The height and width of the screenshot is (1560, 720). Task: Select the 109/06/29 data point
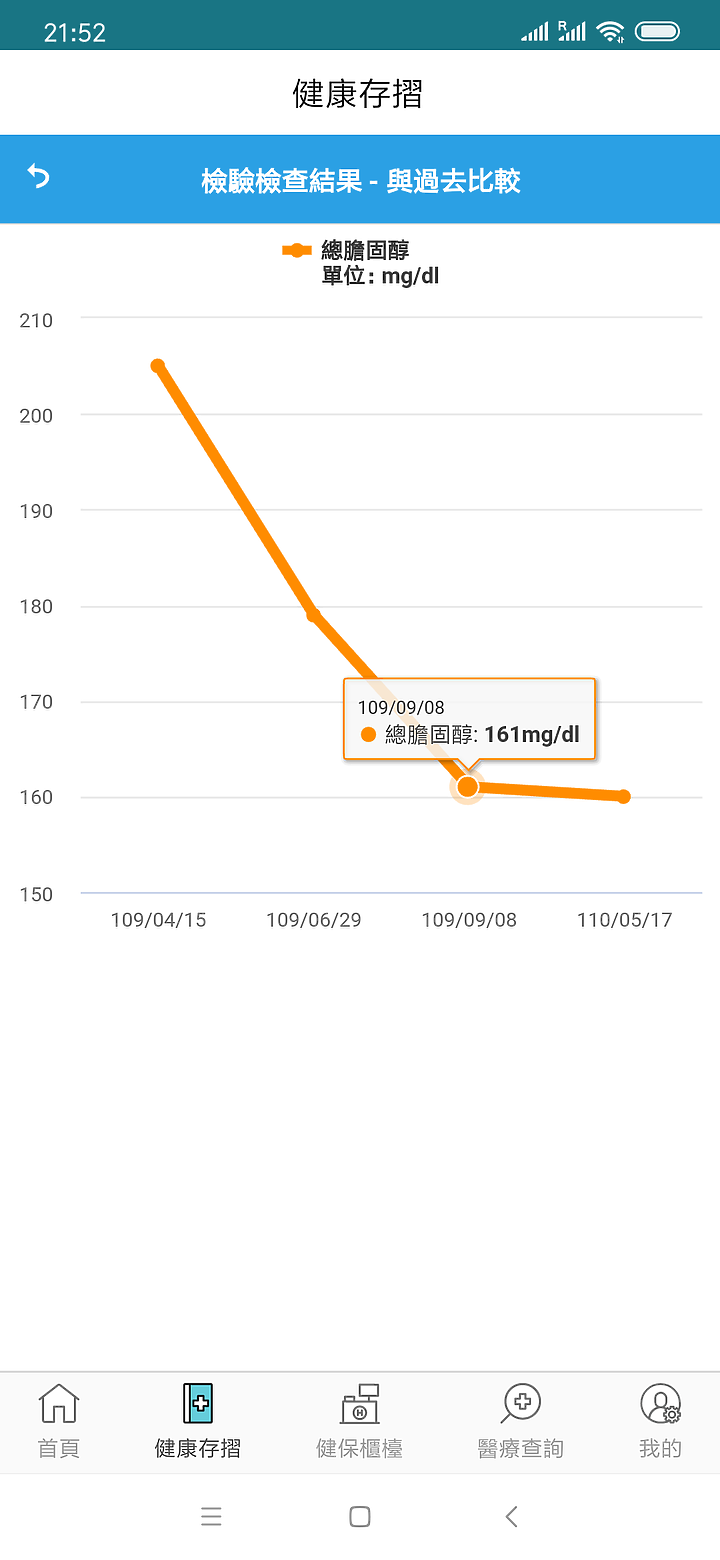[313, 615]
